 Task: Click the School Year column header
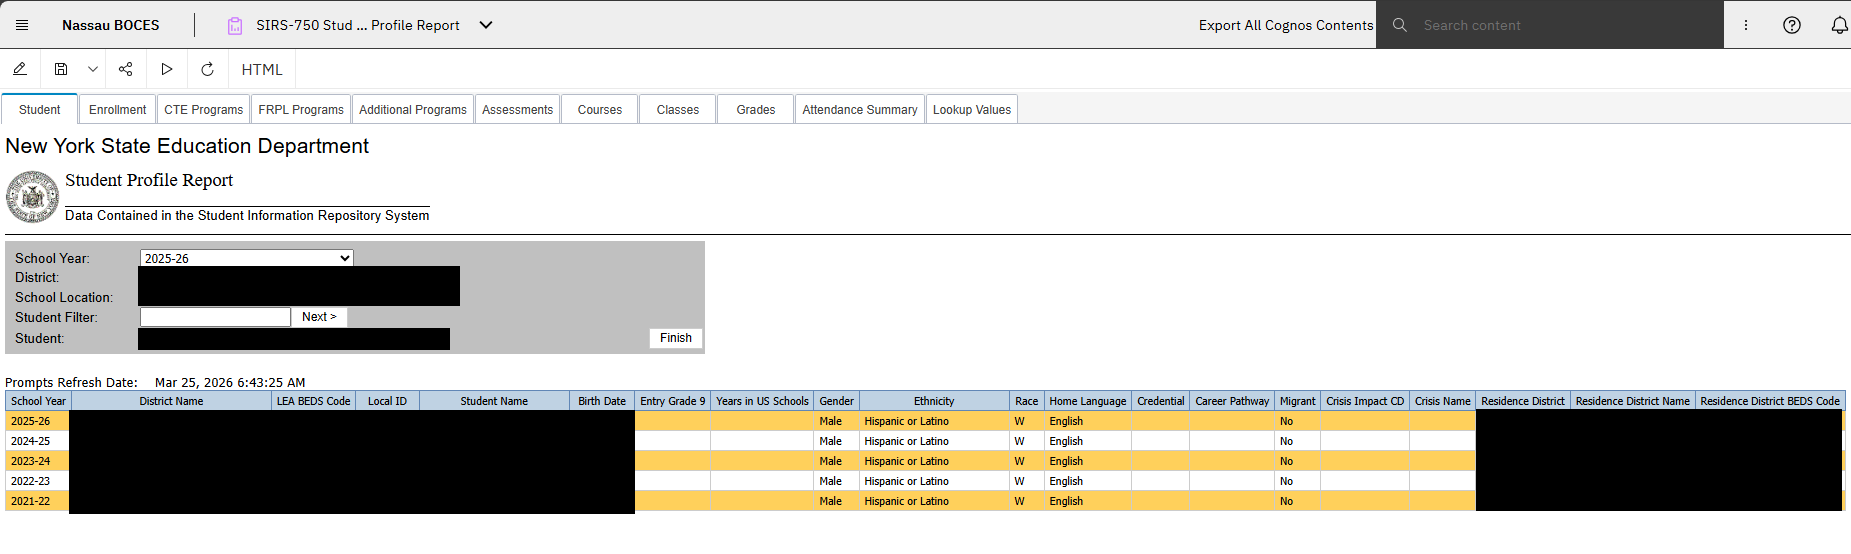(x=38, y=401)
